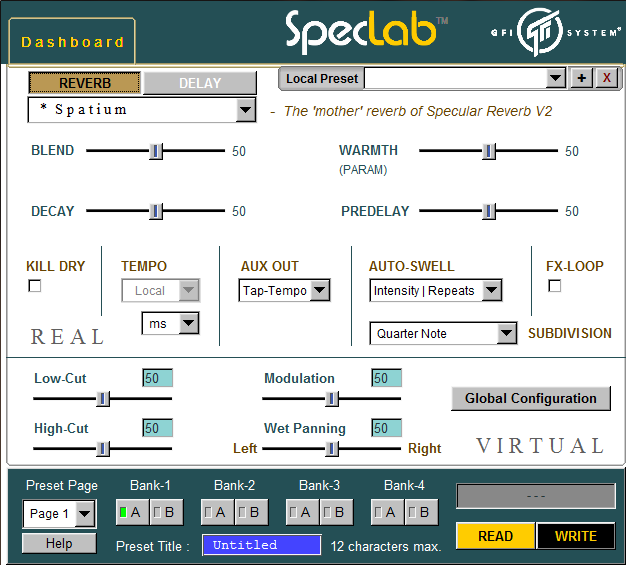
Task: Click the 'mother' reverb description text
Action: (x=418, y=111)
